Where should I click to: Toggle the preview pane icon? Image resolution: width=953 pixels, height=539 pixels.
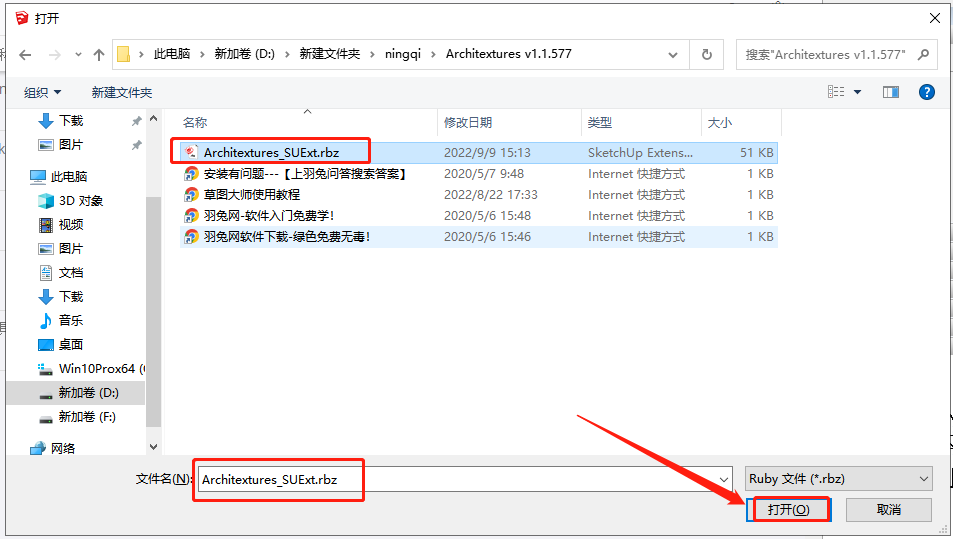(x=890, y=92)
